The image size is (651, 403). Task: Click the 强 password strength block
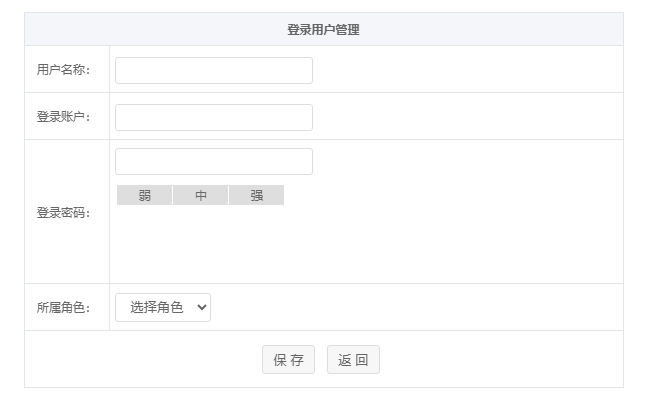tap(256, 195)
